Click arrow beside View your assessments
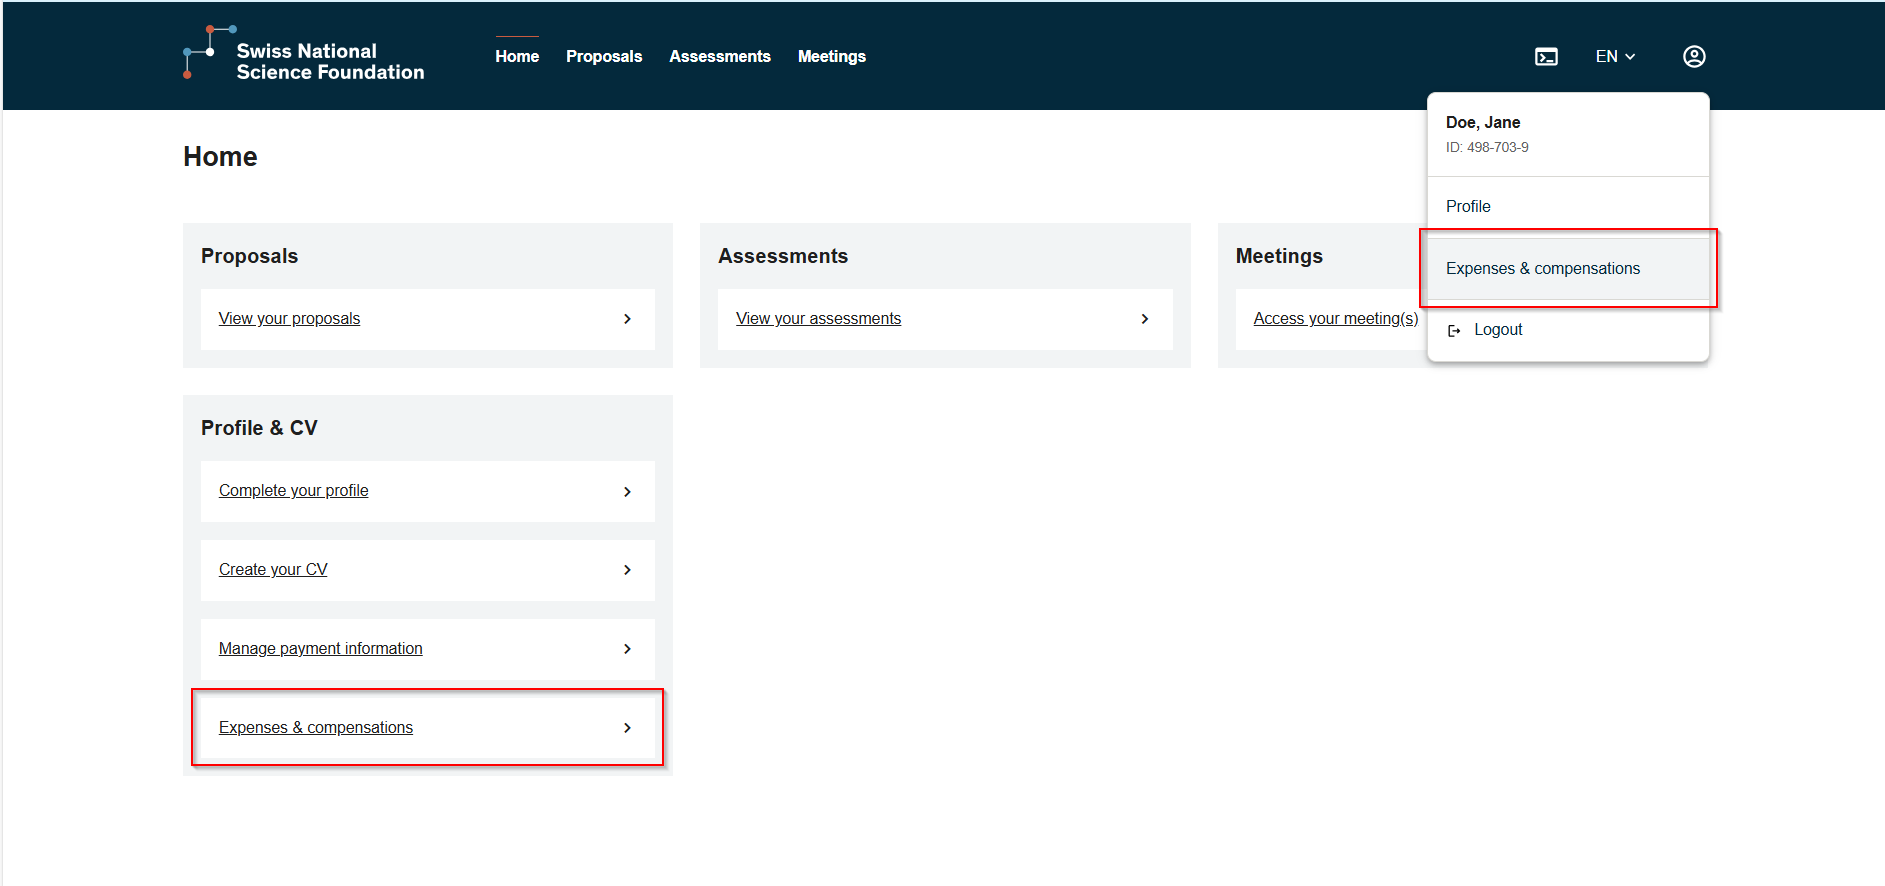Image resolution: width=1885 pixels, height=886 pixels. pos(1144,319)
